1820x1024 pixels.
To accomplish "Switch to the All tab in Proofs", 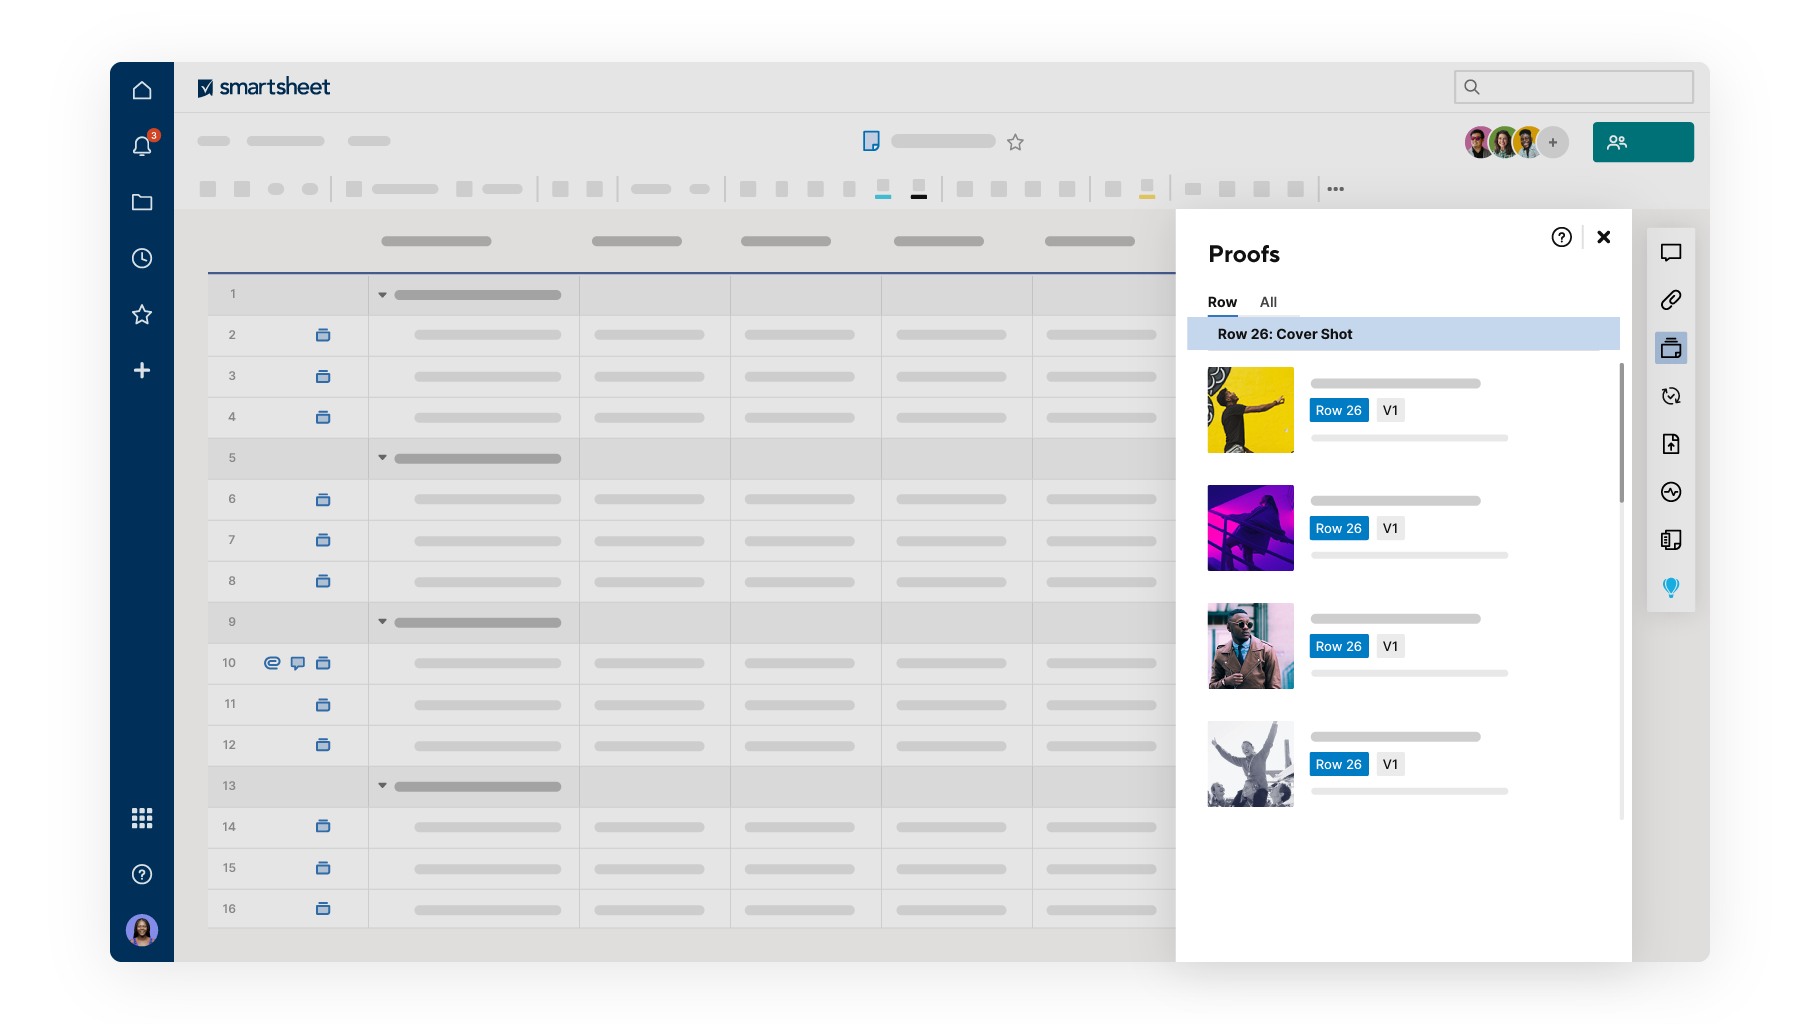I will point(1268,302).
